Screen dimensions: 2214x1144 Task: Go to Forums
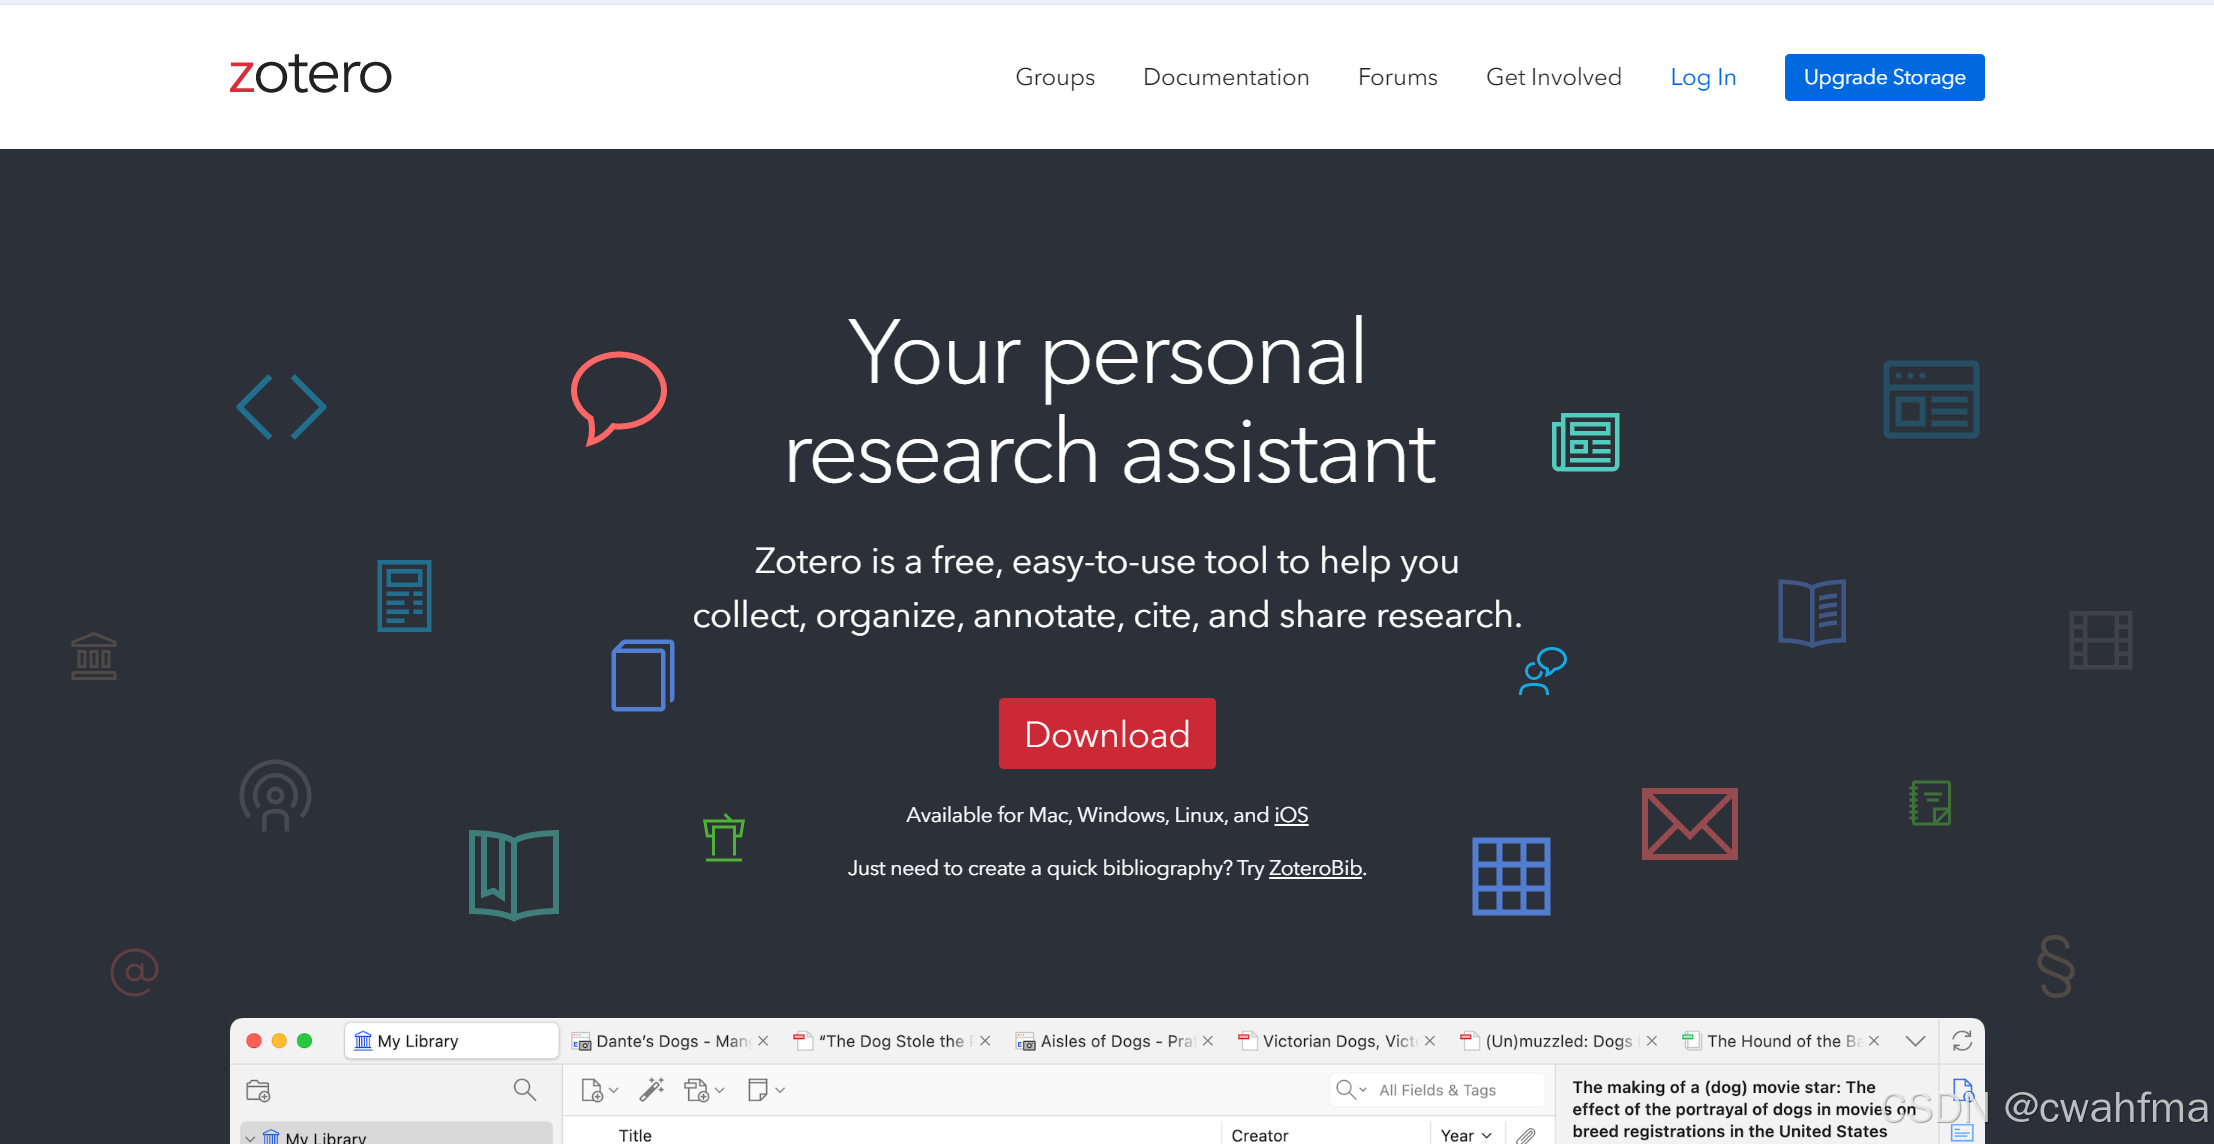pyautogui.click(x=1397, y=77)
